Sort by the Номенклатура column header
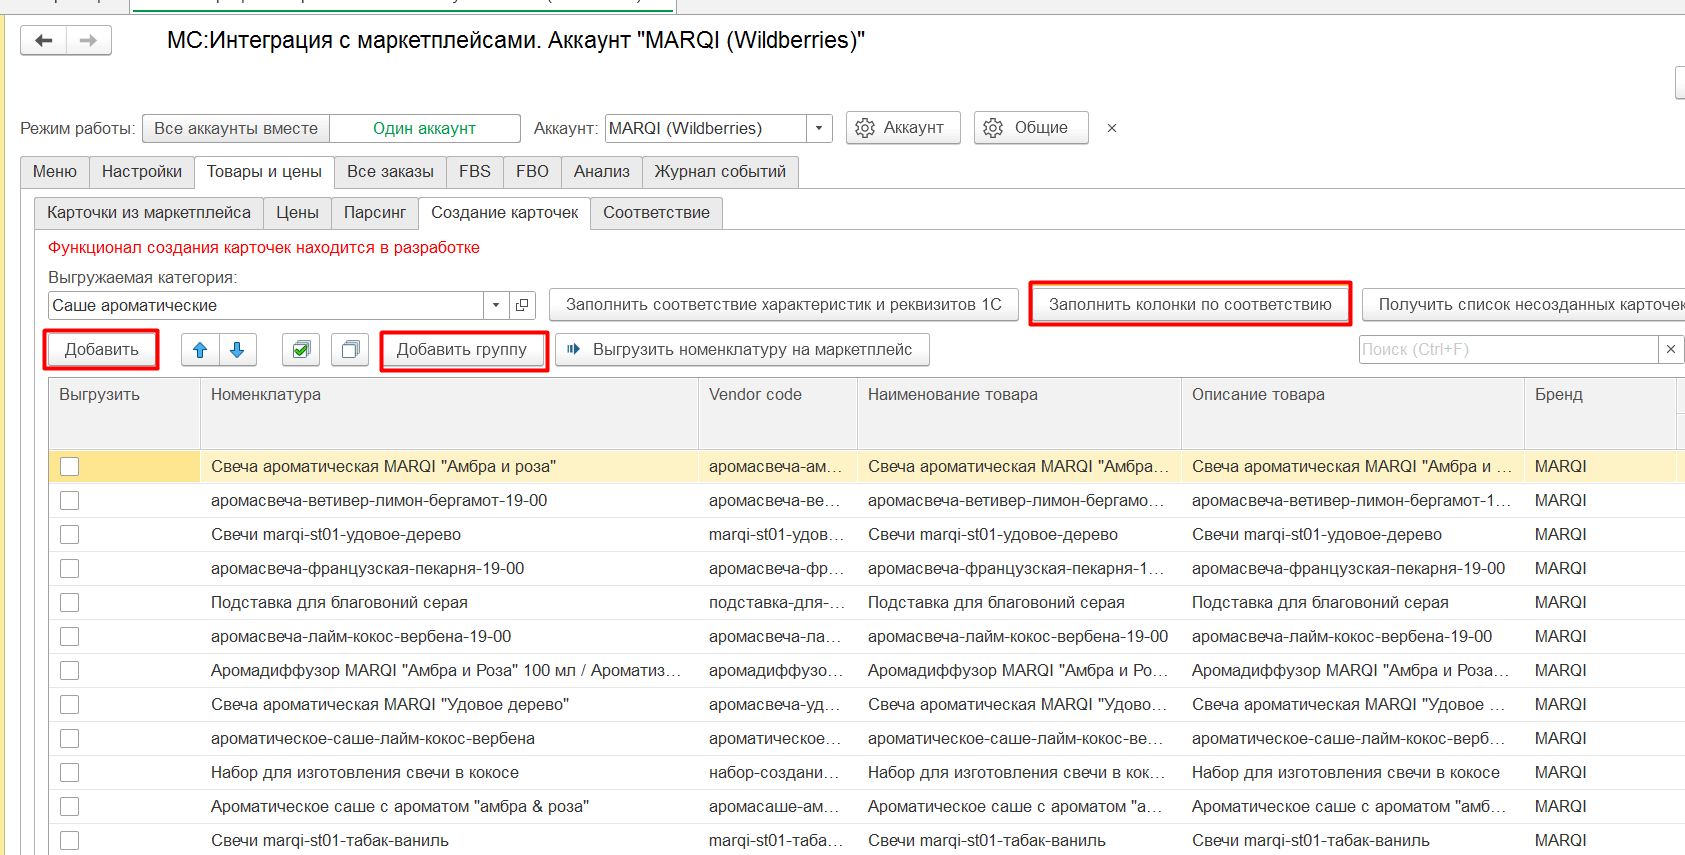The width and height of the screenshot is (1685, 855). pos(449,413)
